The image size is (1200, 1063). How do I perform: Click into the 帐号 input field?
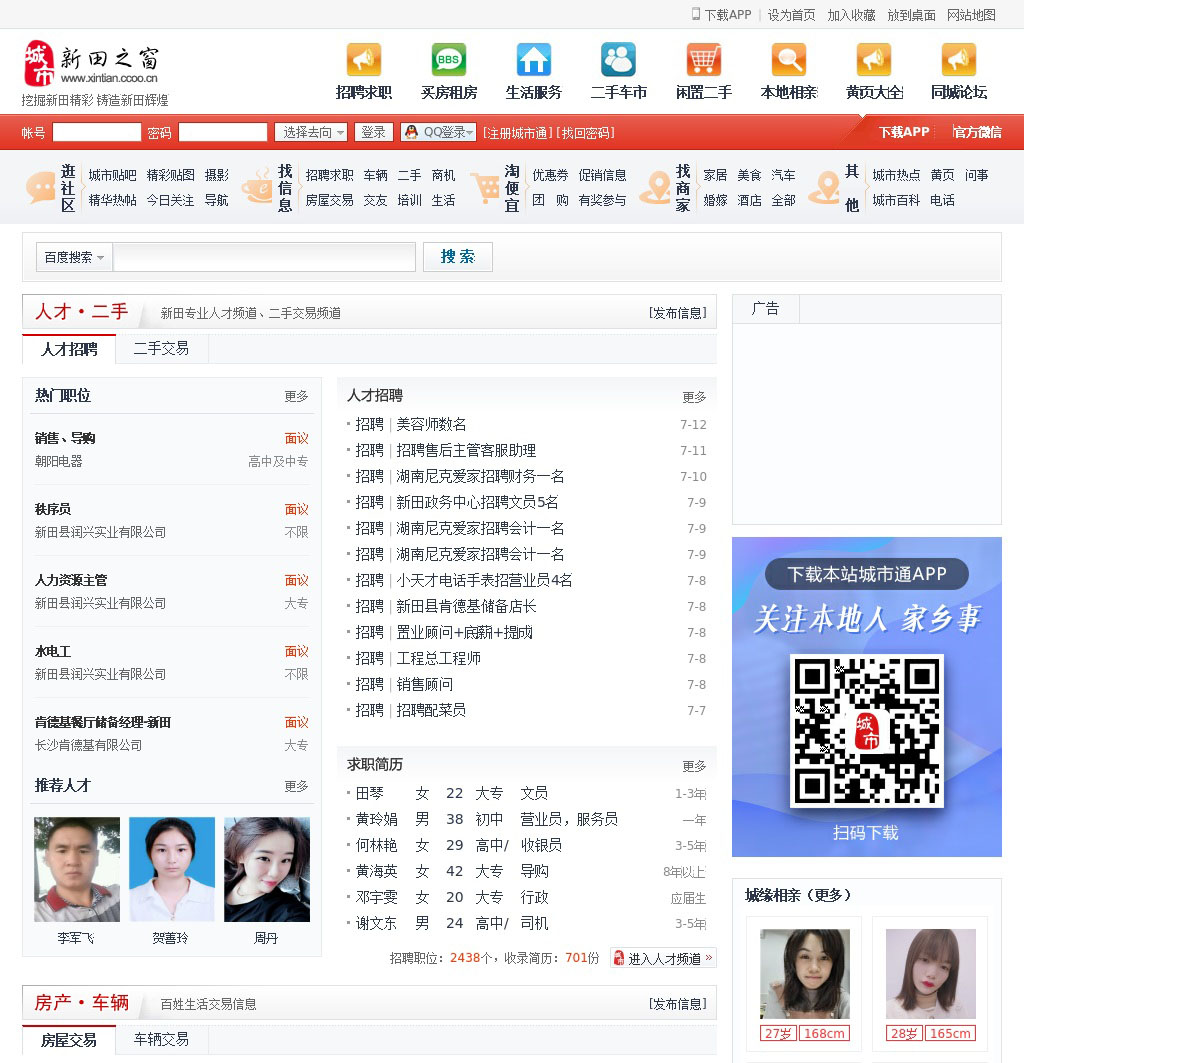[x=96, y=132]
